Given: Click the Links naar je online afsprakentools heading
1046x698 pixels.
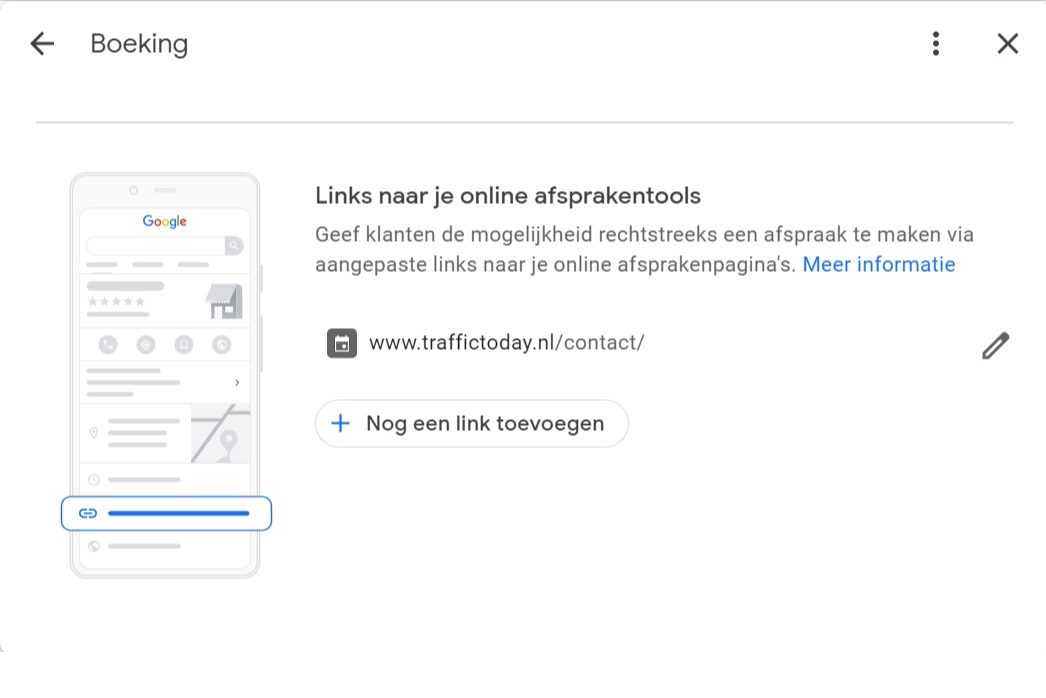Looking at the screenshot, I should click(507, 196).
